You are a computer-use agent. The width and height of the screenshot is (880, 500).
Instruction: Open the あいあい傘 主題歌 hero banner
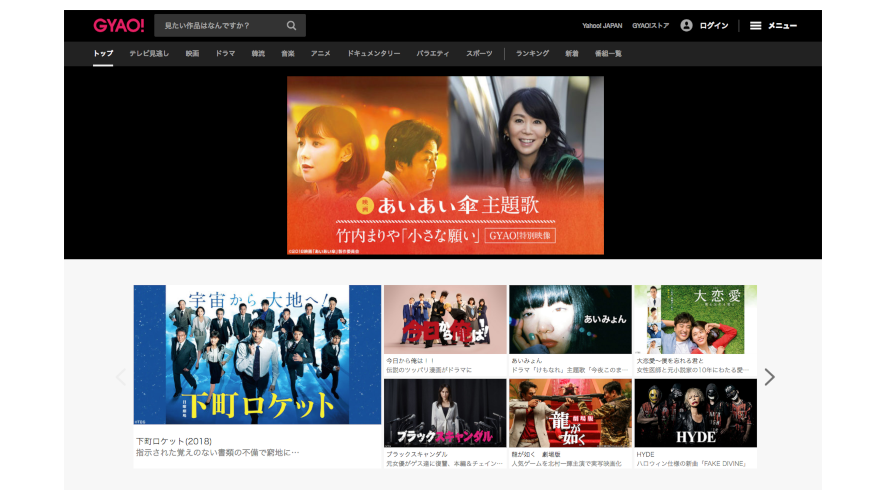(x=446, y=166)
